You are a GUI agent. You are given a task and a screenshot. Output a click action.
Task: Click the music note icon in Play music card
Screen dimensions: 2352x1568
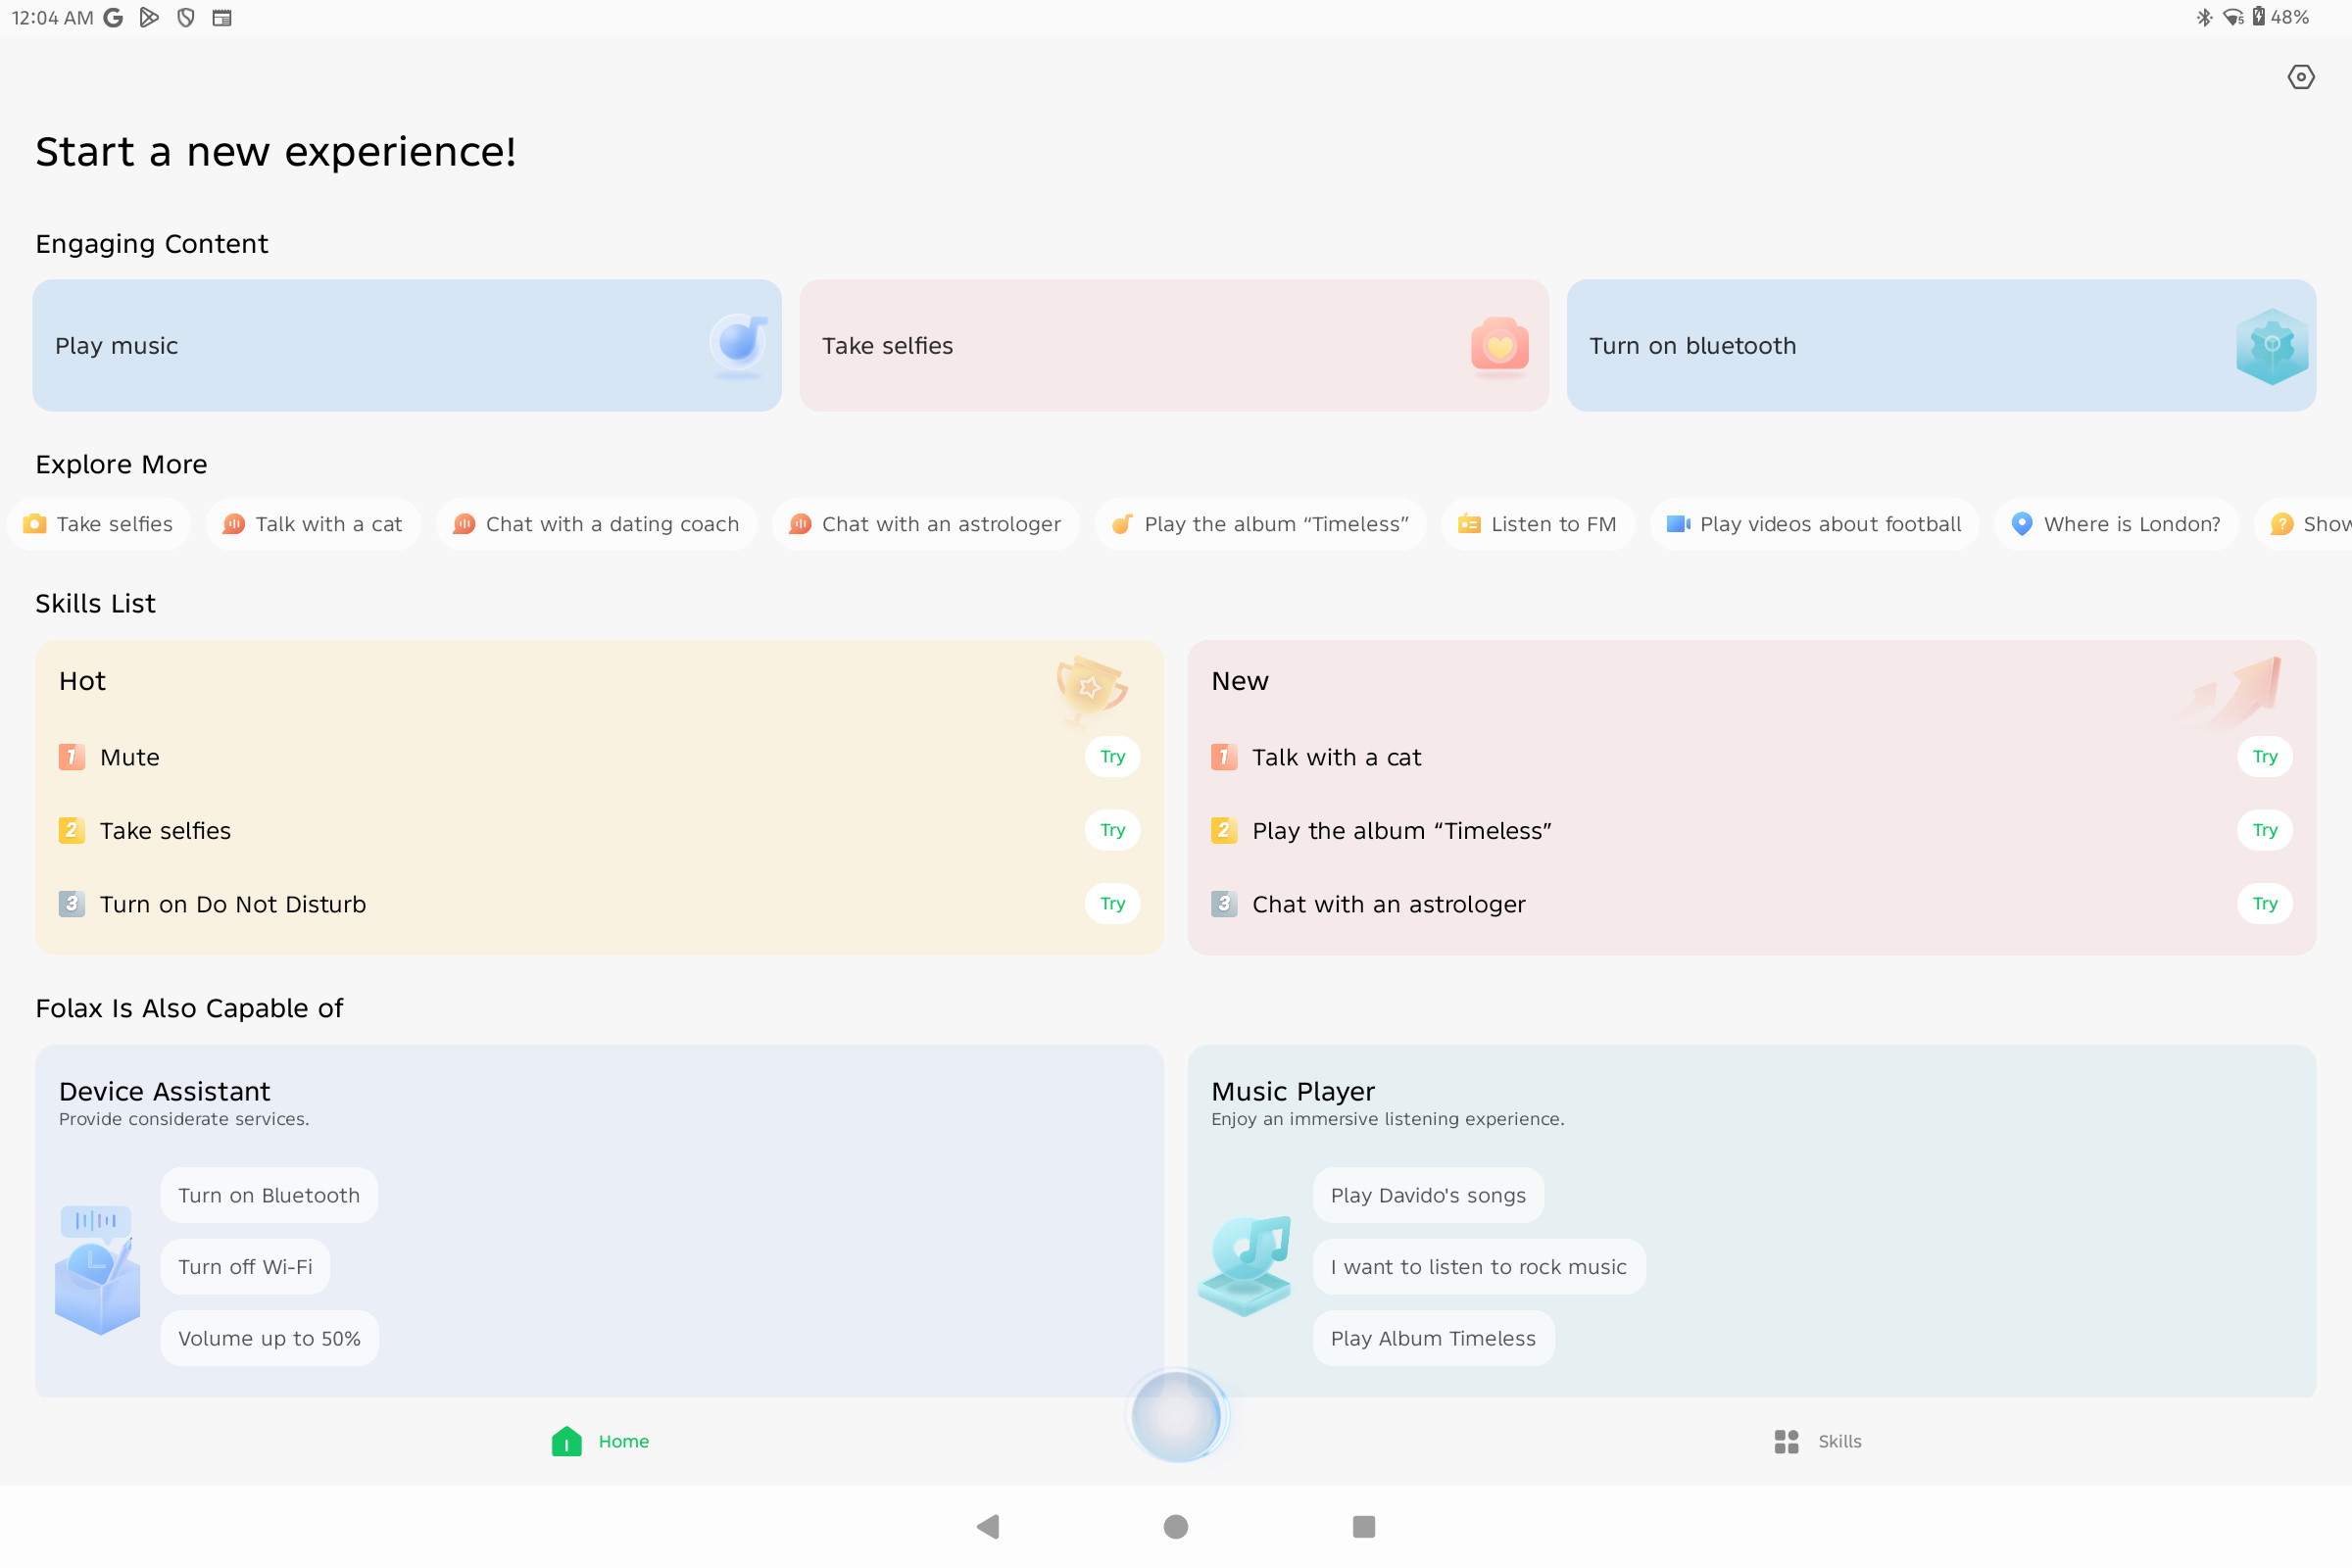[x=739, y=343]
